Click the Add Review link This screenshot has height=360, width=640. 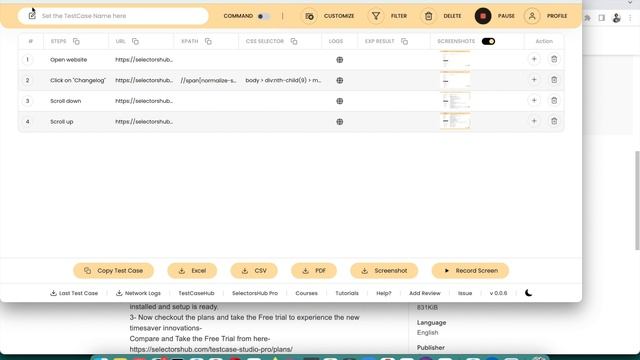click(425, 293)
